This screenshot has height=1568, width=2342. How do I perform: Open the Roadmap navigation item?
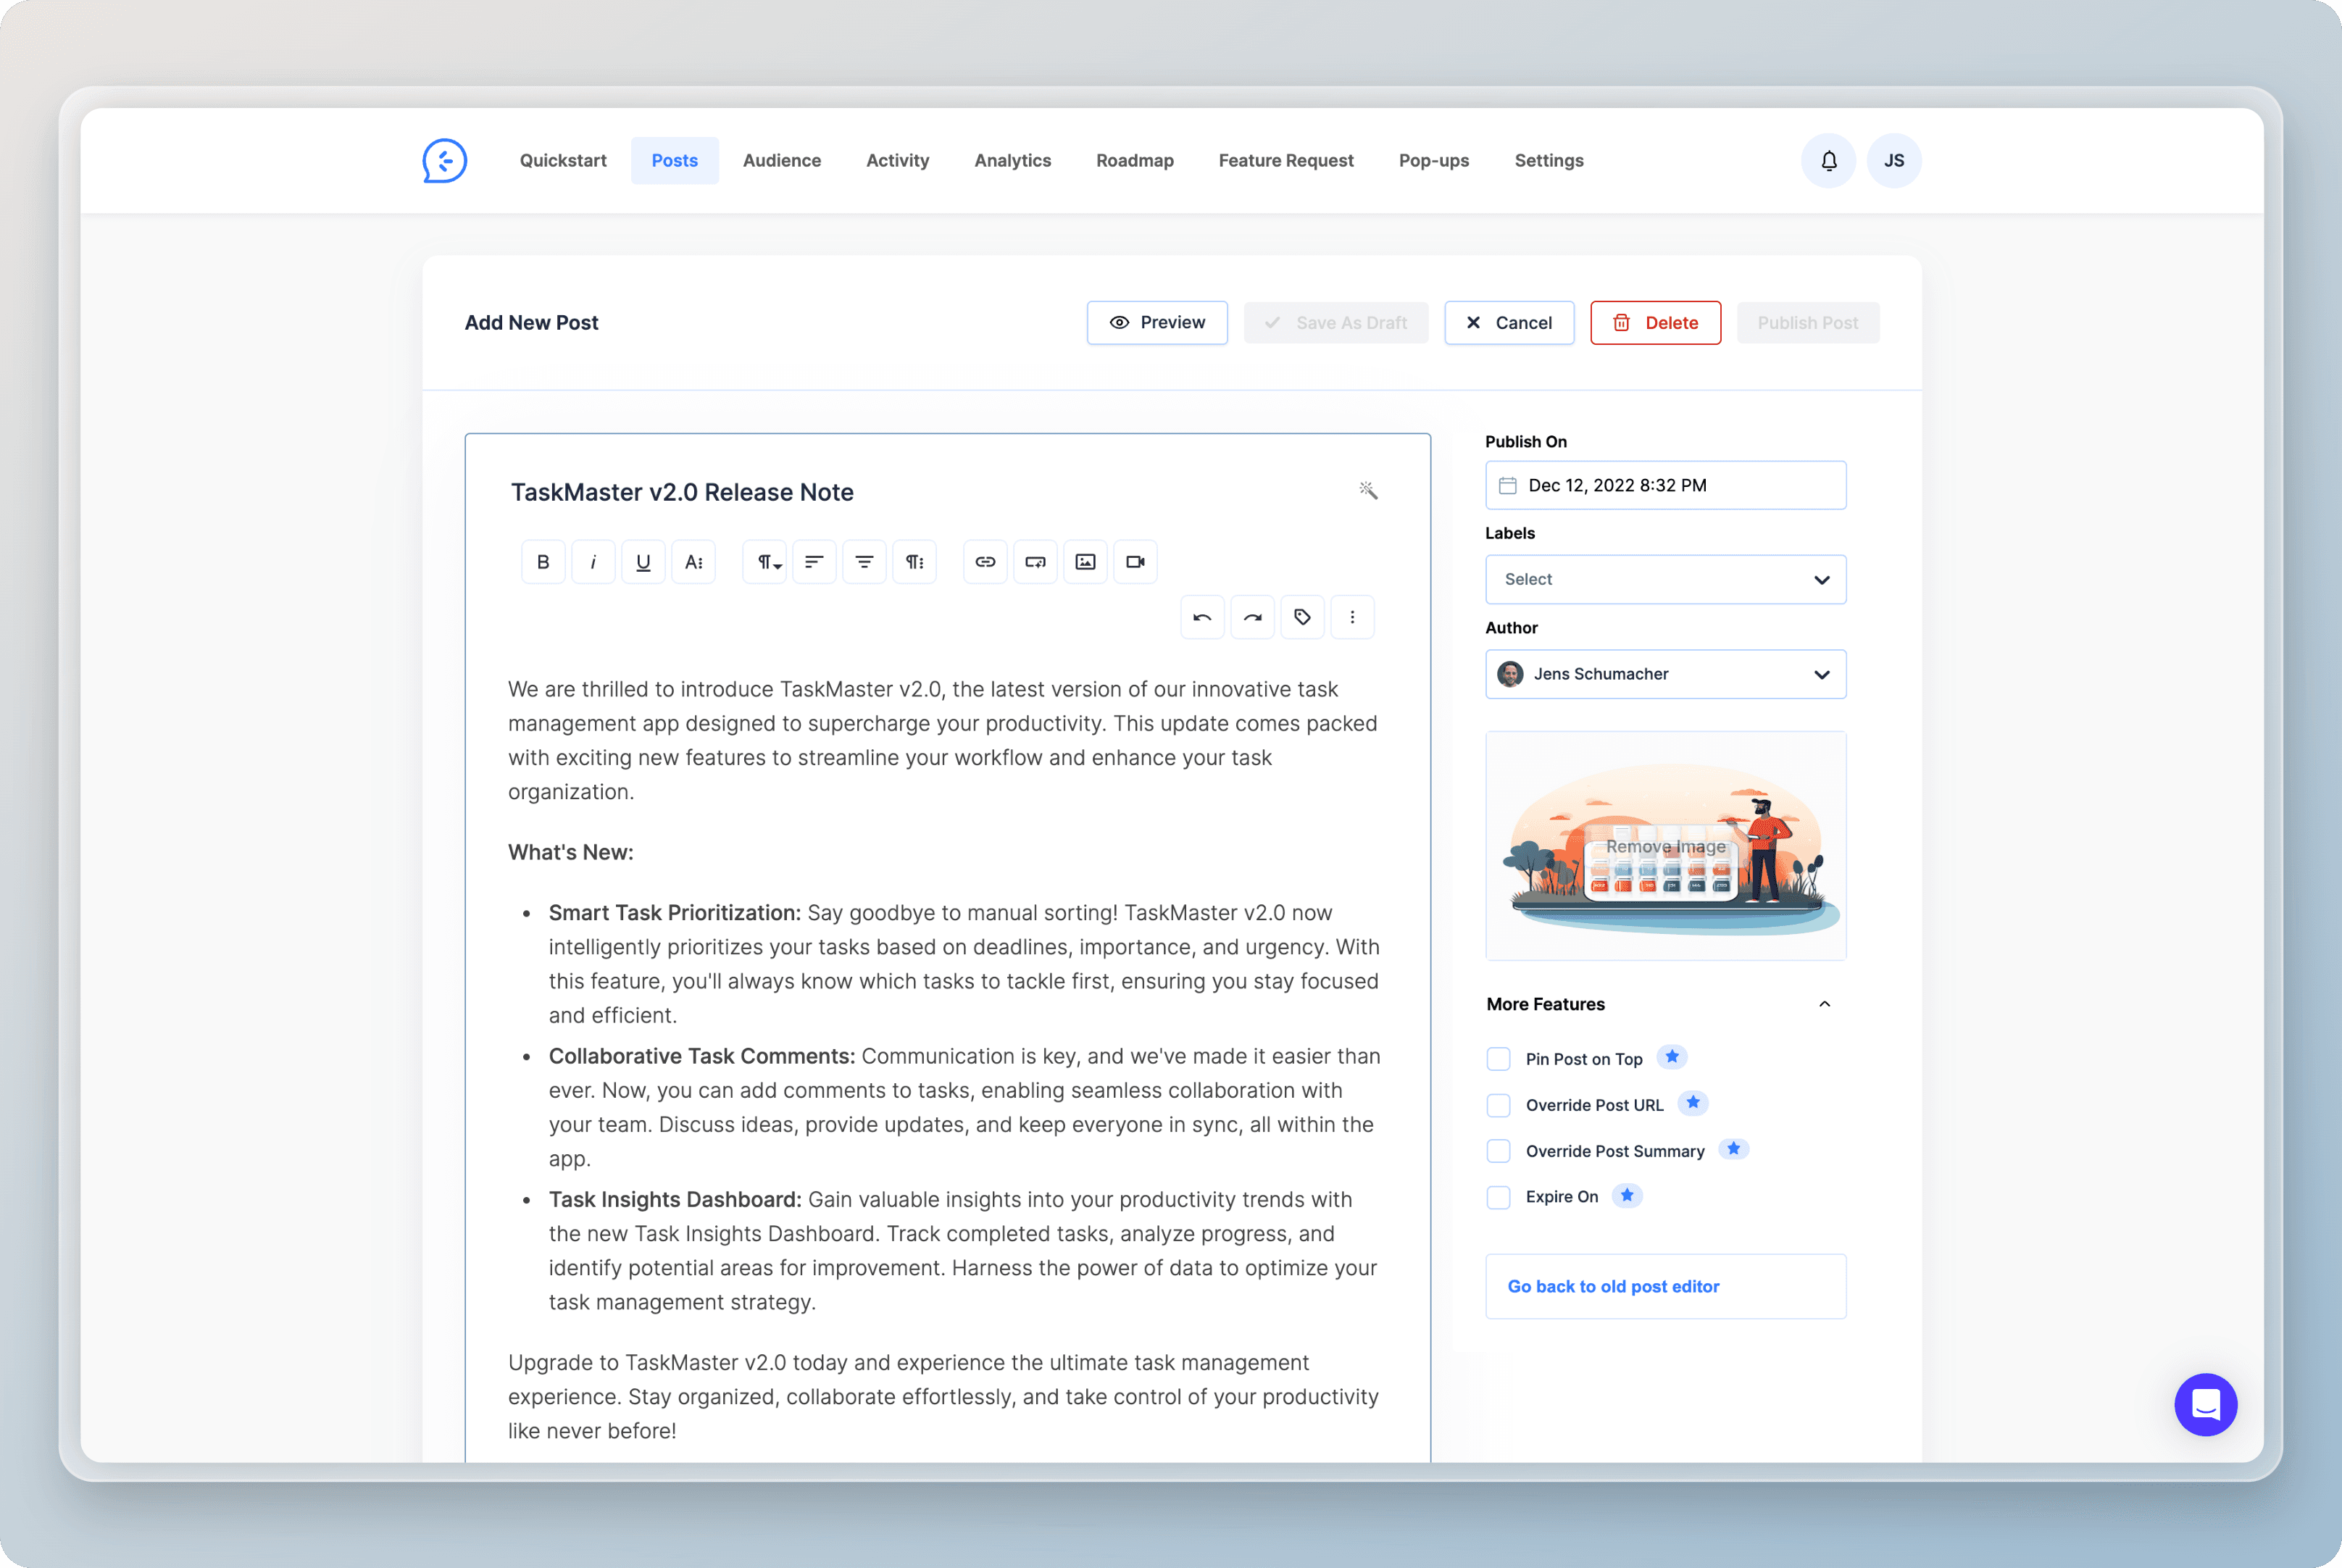coord(1134,161)
